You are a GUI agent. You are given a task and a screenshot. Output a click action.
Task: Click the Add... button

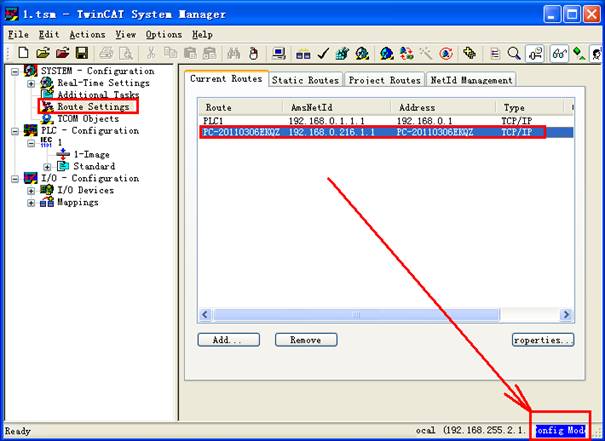pos(228,340)
